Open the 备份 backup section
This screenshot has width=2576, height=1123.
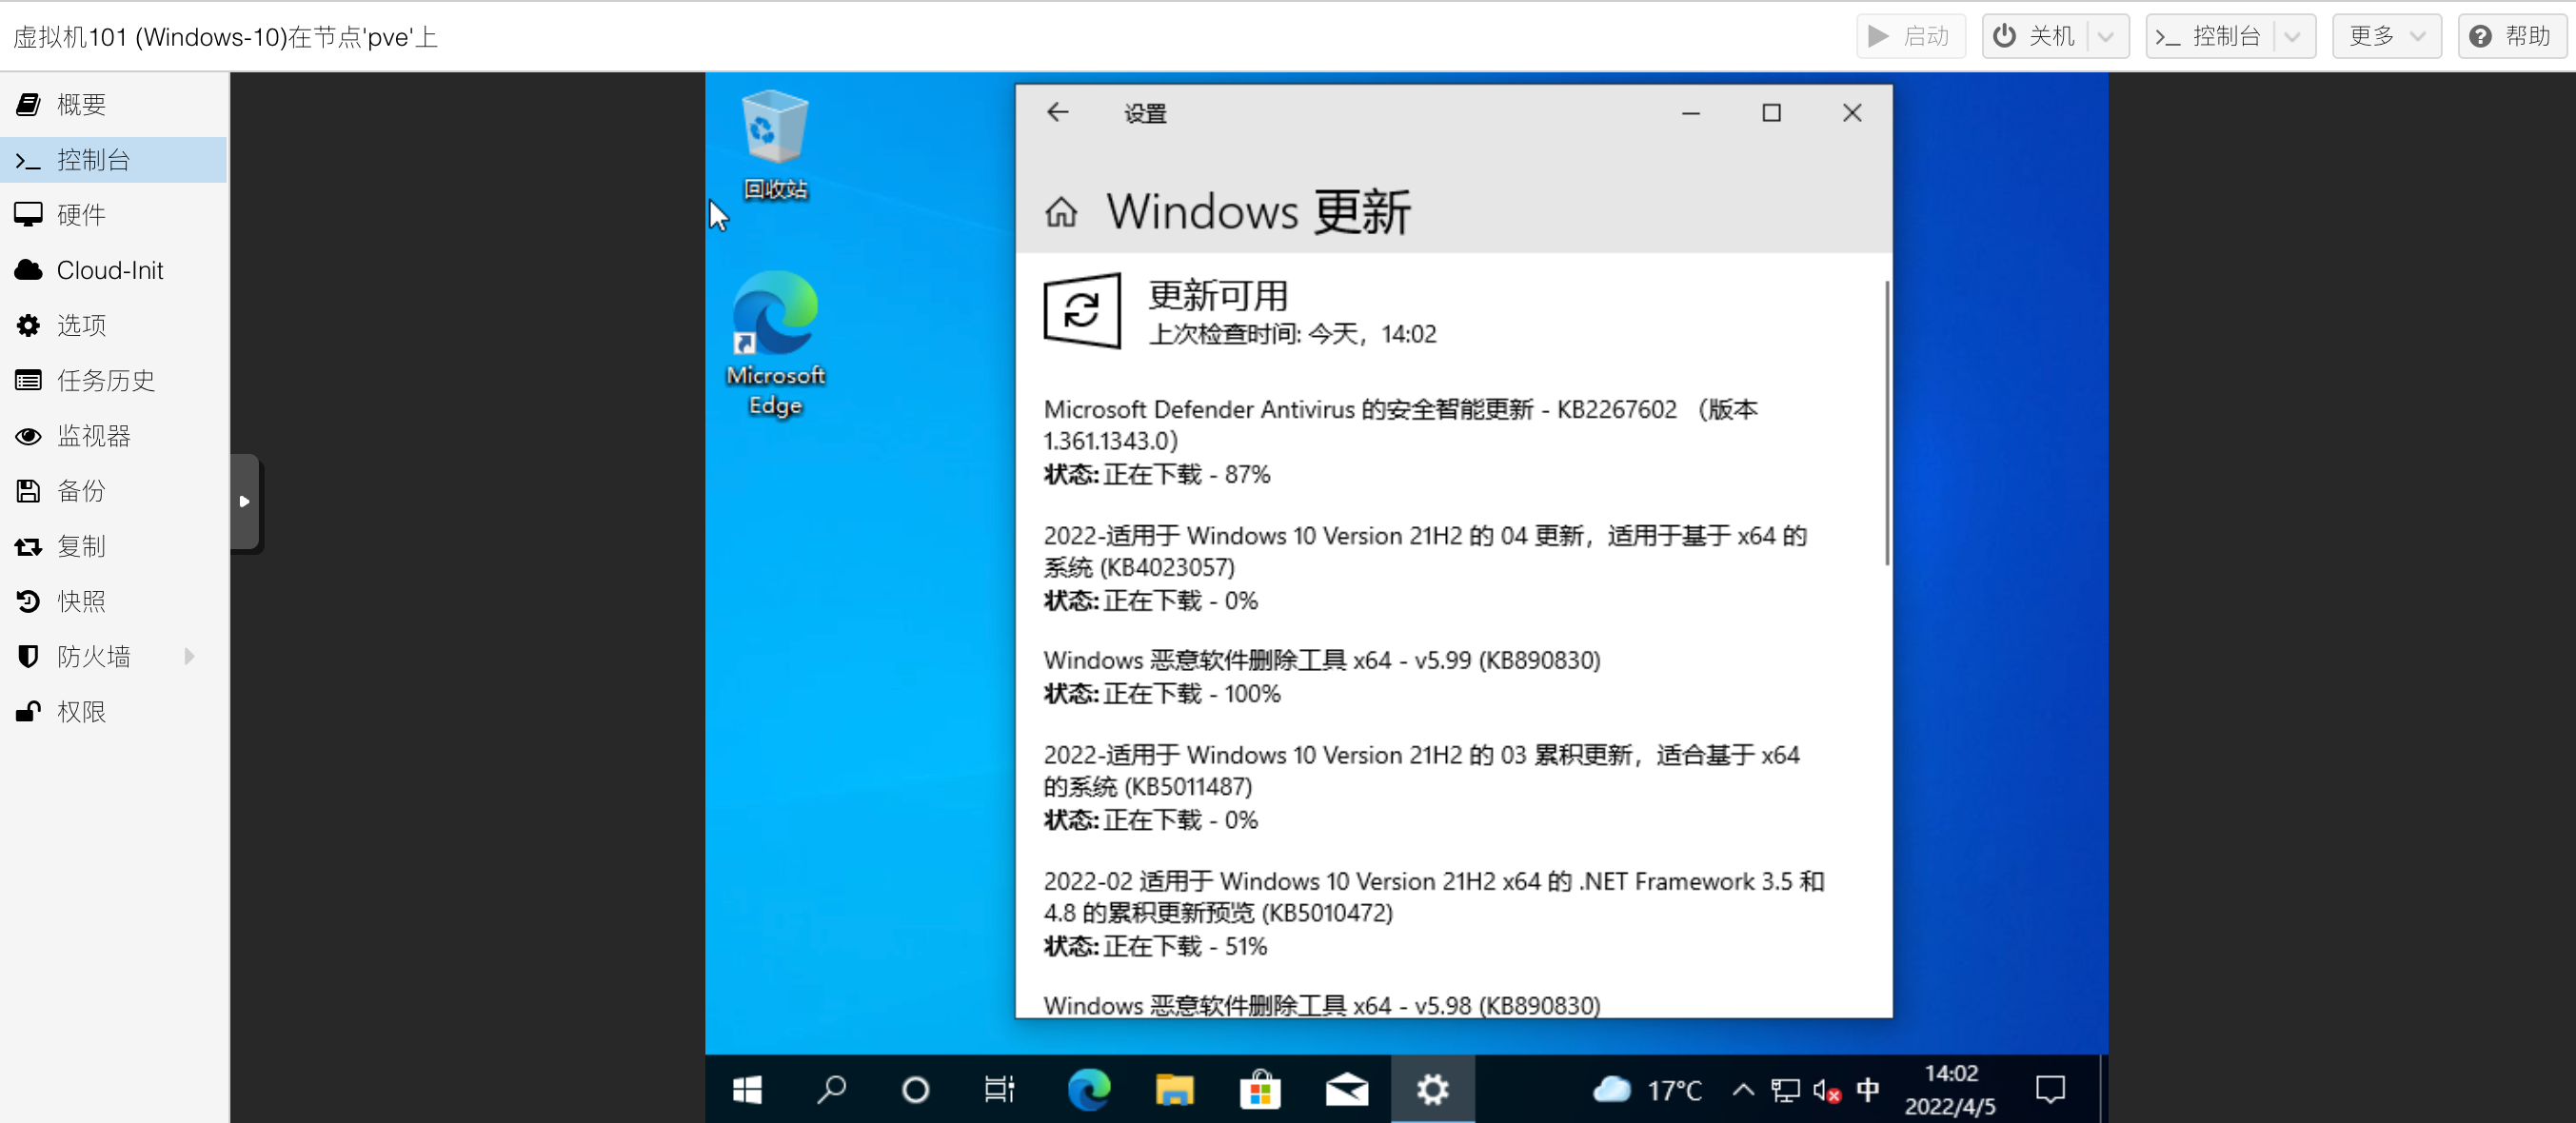pyautogui.click(x=114, y=491)
